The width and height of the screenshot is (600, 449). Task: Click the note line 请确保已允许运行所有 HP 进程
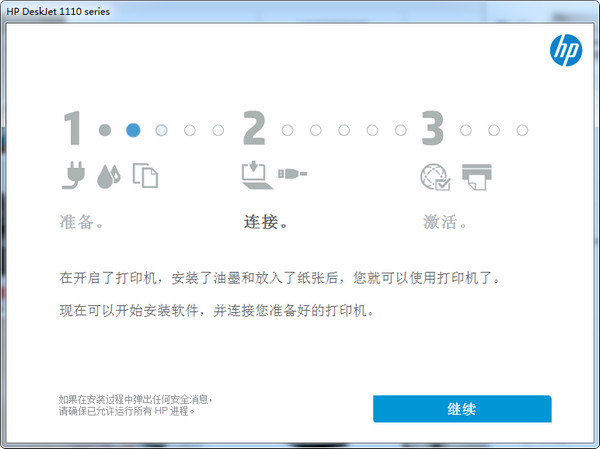point(127,411)
